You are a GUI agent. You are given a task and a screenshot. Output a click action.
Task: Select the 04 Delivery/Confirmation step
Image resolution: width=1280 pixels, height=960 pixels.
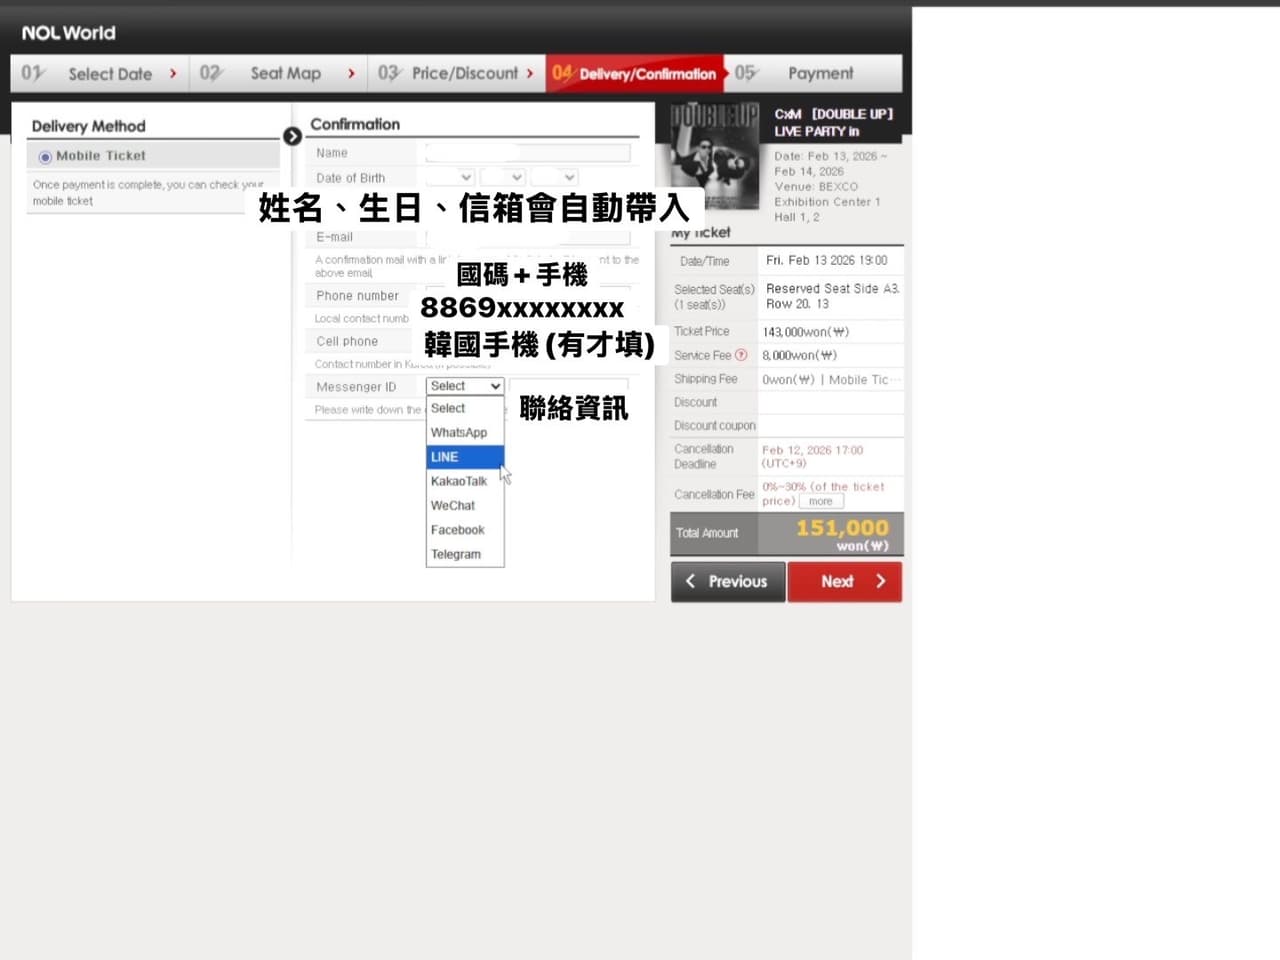(x=634, y=73)
